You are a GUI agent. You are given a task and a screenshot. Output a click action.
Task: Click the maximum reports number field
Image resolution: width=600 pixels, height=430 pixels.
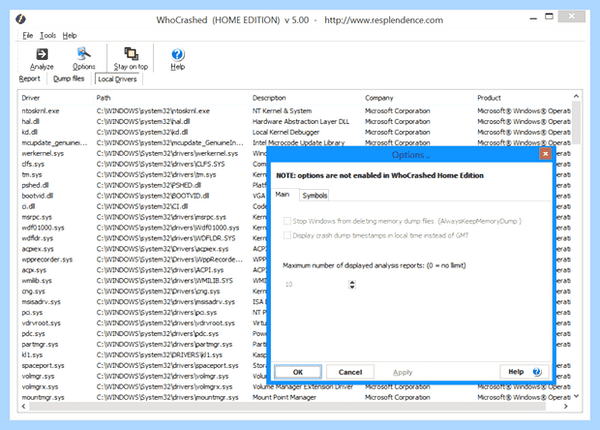315,284
